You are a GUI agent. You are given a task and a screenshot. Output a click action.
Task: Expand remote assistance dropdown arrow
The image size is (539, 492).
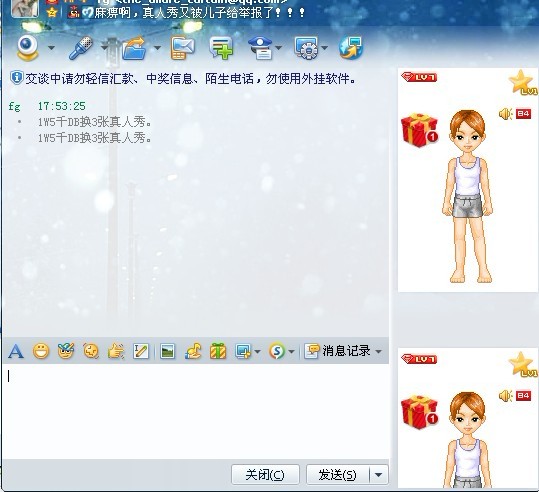point(324,48)
